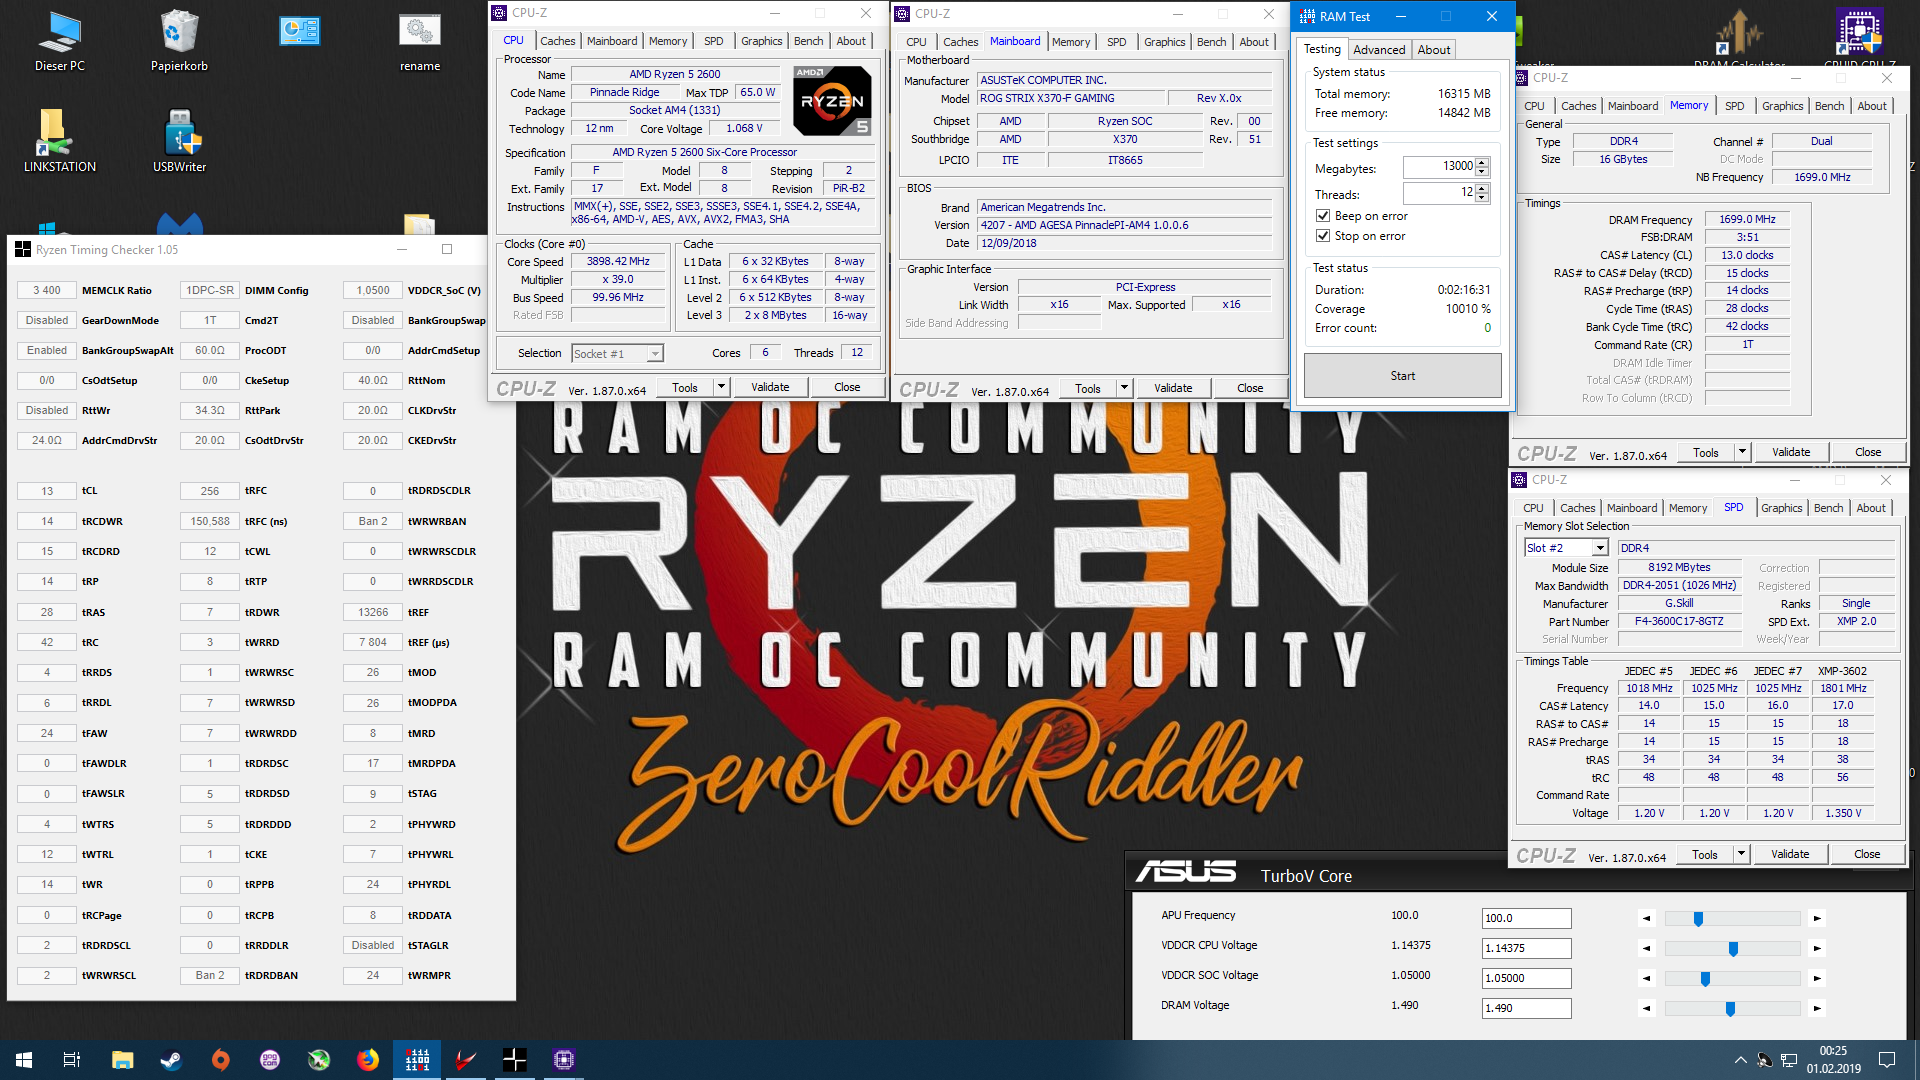This screenshot has height=1080, width=1920.
Task: Switch to Mainboard tab in CPU-Z SPD window
Action: (1631, 508)
